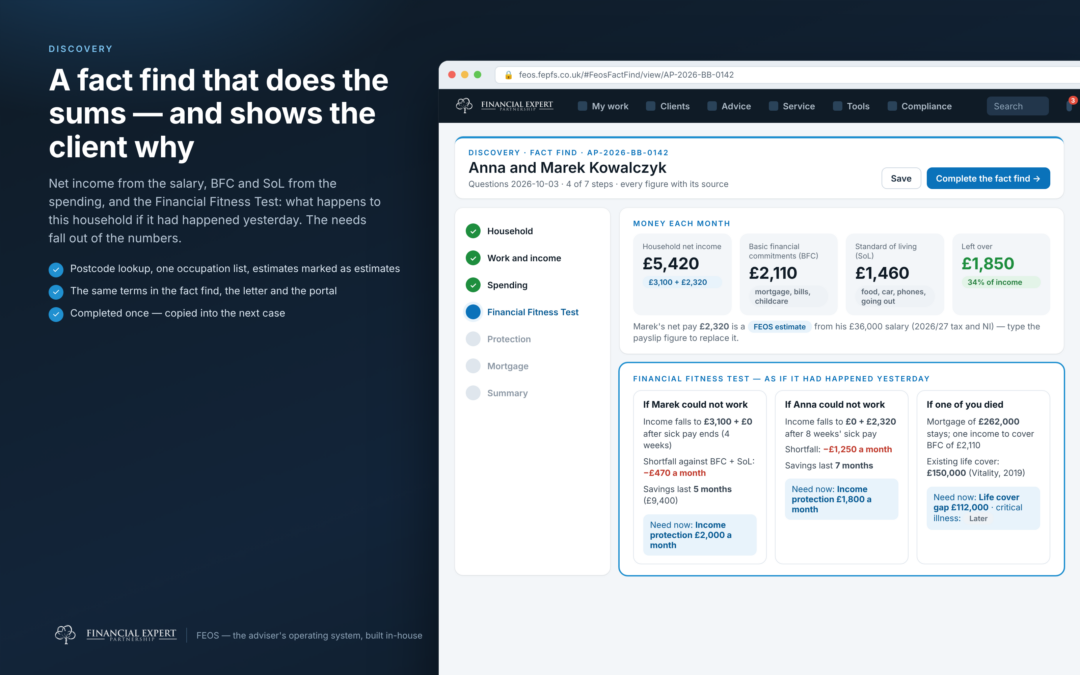
Task: Click the FEOS estimate badge
Action: click(779, 327)
